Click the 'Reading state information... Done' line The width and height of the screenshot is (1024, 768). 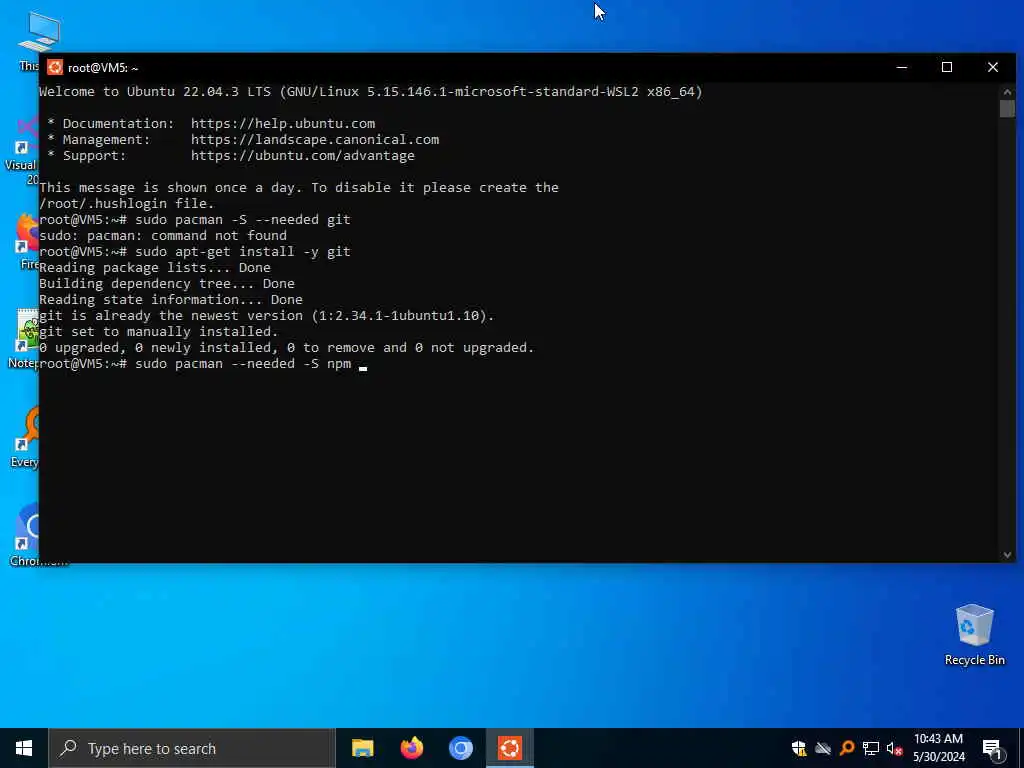[170, 299]
